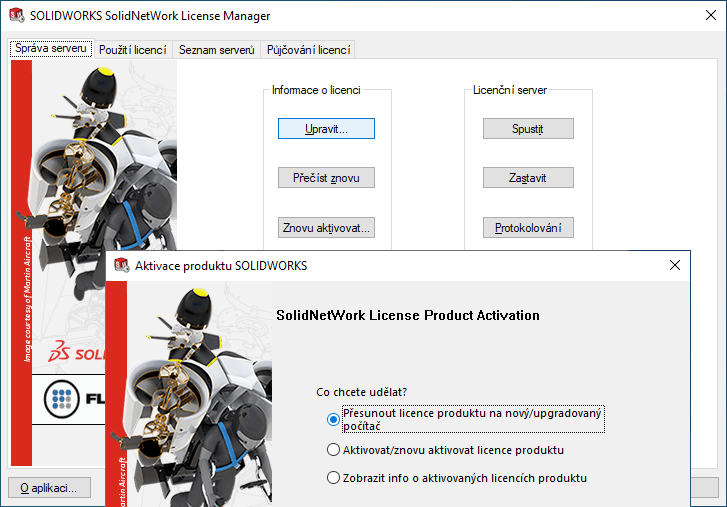Switch to the Použití licencí tab

pyautogui.click(x=133, y=50)
